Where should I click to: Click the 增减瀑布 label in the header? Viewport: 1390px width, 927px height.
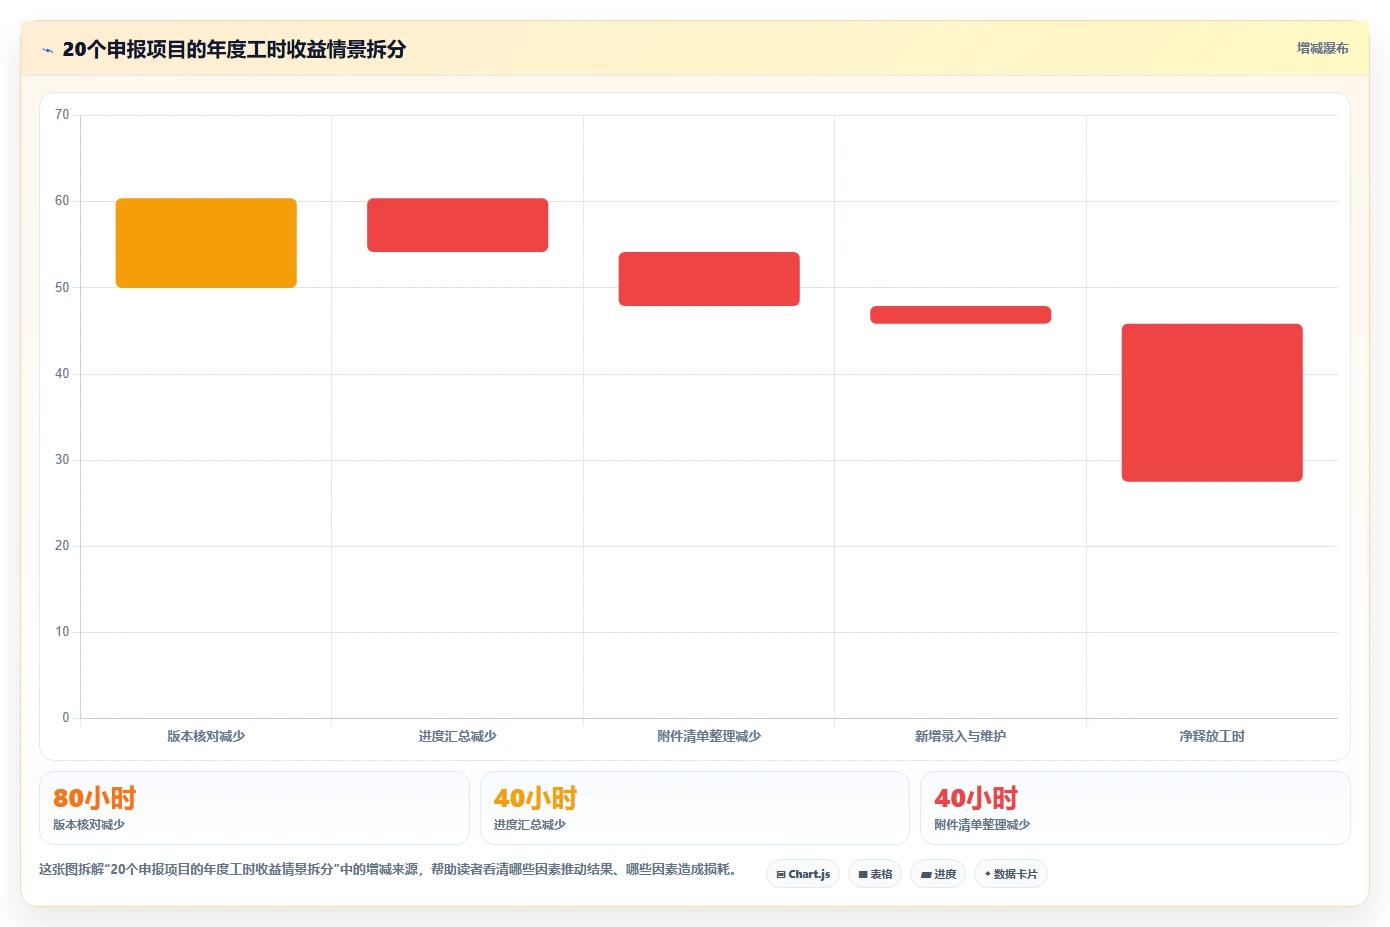coord(1322,48)
